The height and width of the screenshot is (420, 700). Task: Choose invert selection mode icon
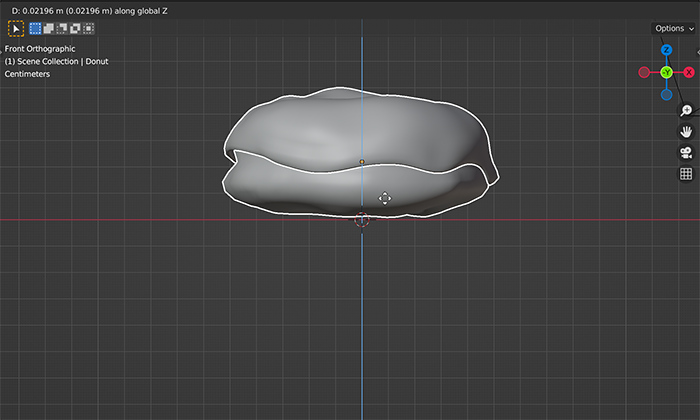[75, 29]
